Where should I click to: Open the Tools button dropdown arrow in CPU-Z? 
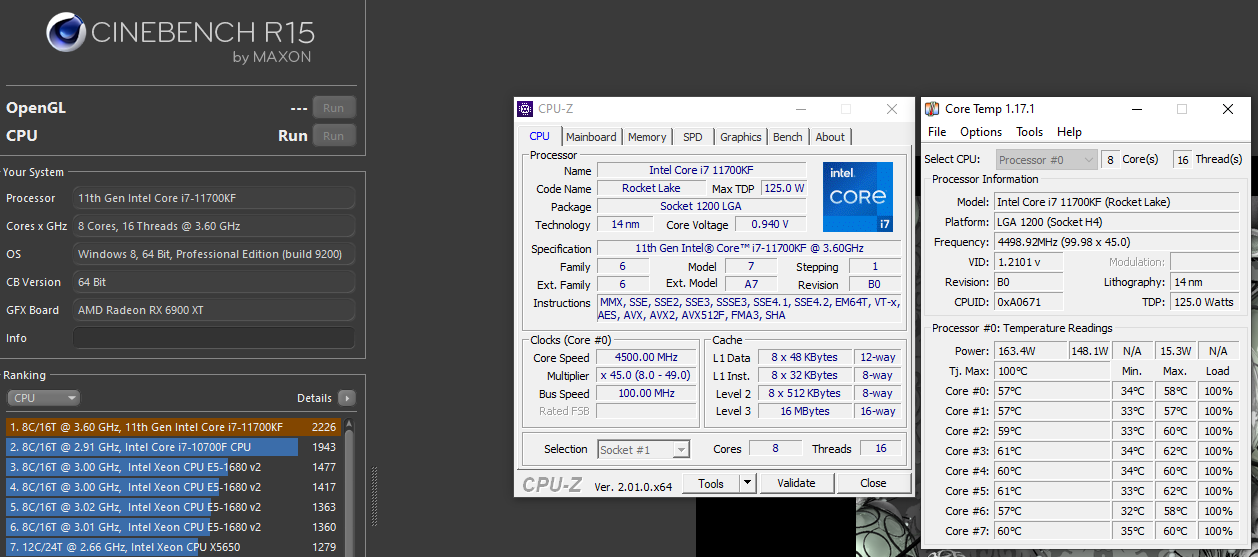click(x=746, y=483)
